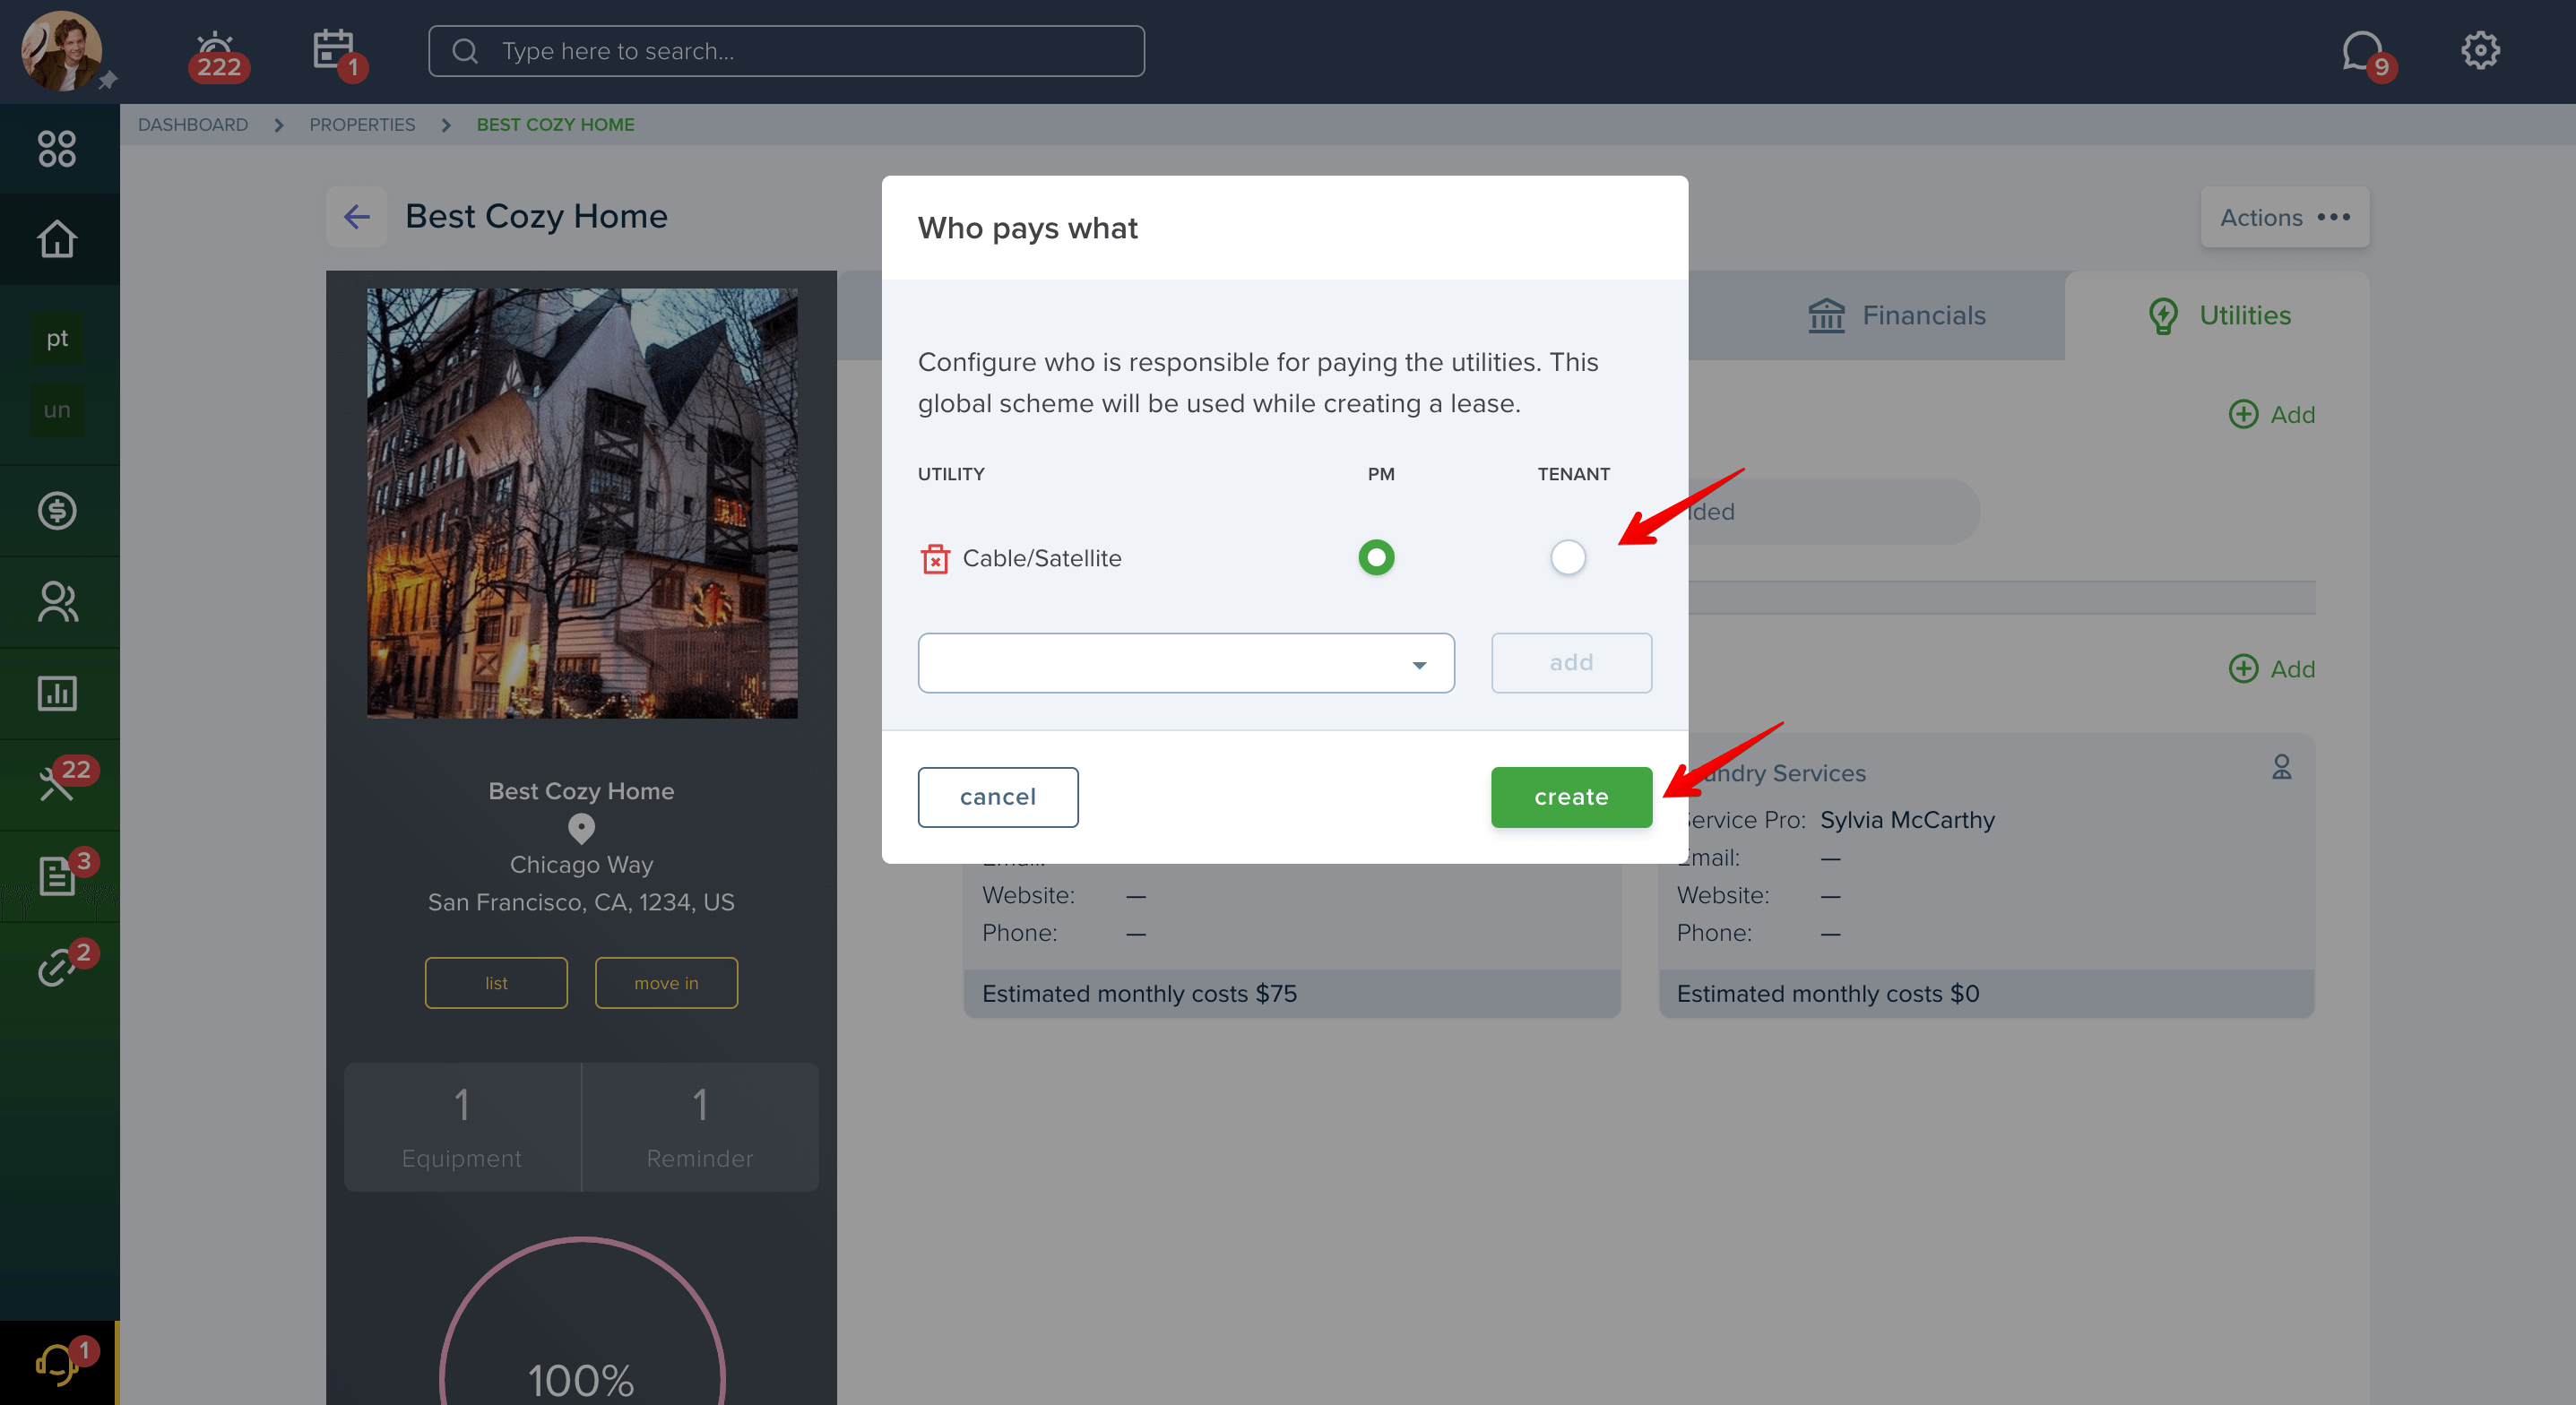The image size is (2576, 1405).
Task: Open reports chart icon in sidebar
Action: tap(57, 693)
